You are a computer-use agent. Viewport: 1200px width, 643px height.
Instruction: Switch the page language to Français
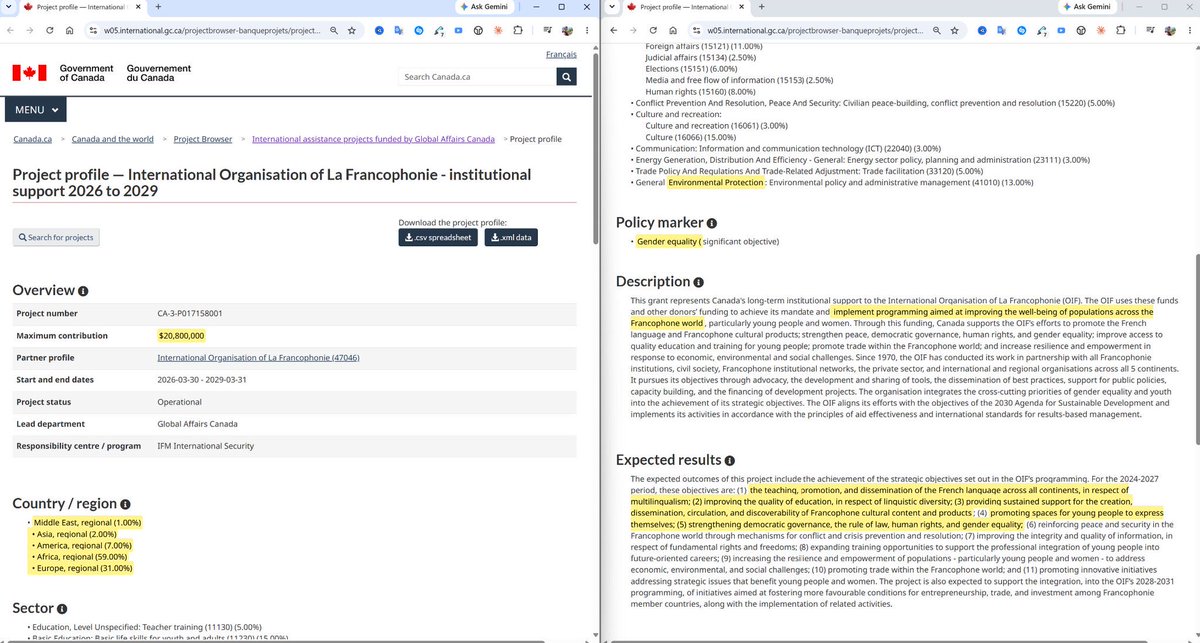[x=560, y=54]
